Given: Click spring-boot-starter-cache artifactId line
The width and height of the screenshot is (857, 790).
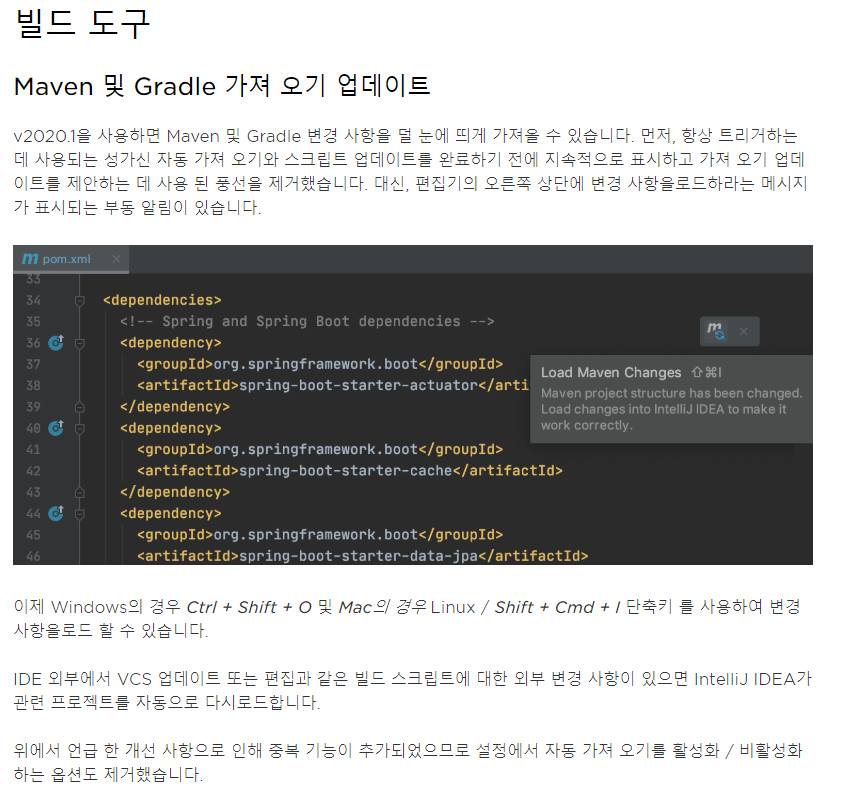Looking at the screenshot, I should pyautogui.click(x=350, y=470).
